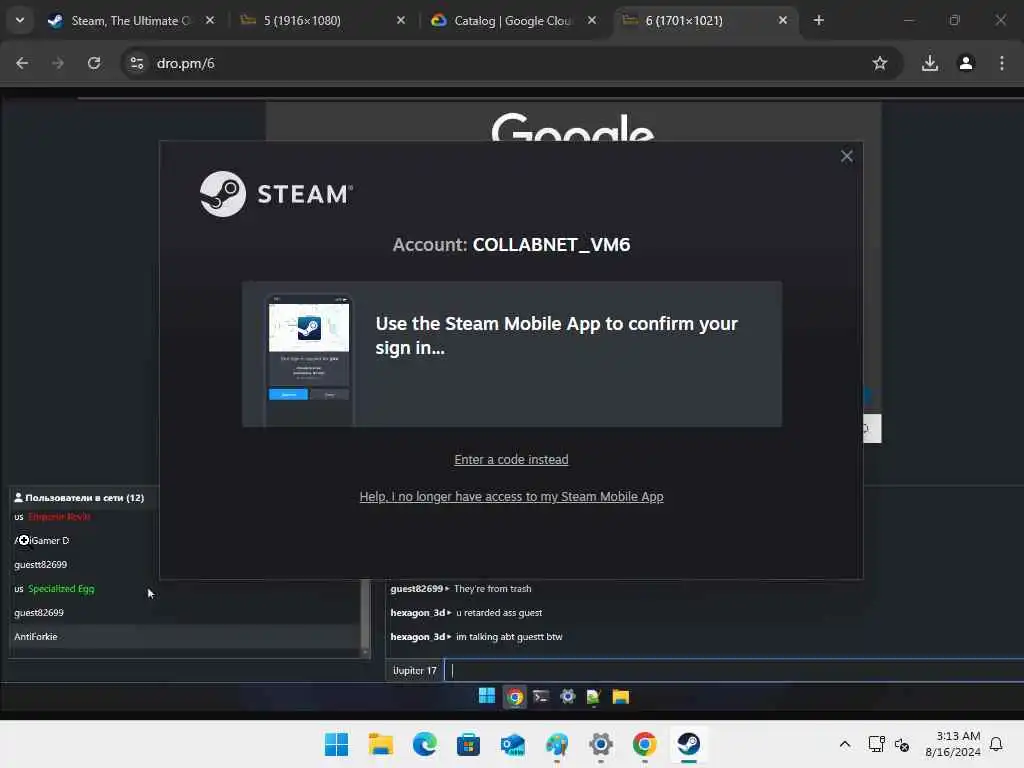Open the browser tab search dropdown arrow
1024x768 pixels.
(x=20, y=20)
